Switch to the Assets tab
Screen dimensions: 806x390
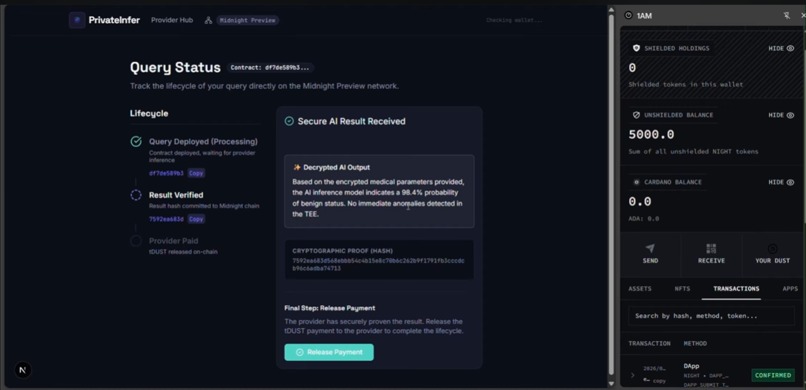coord(639,289)
